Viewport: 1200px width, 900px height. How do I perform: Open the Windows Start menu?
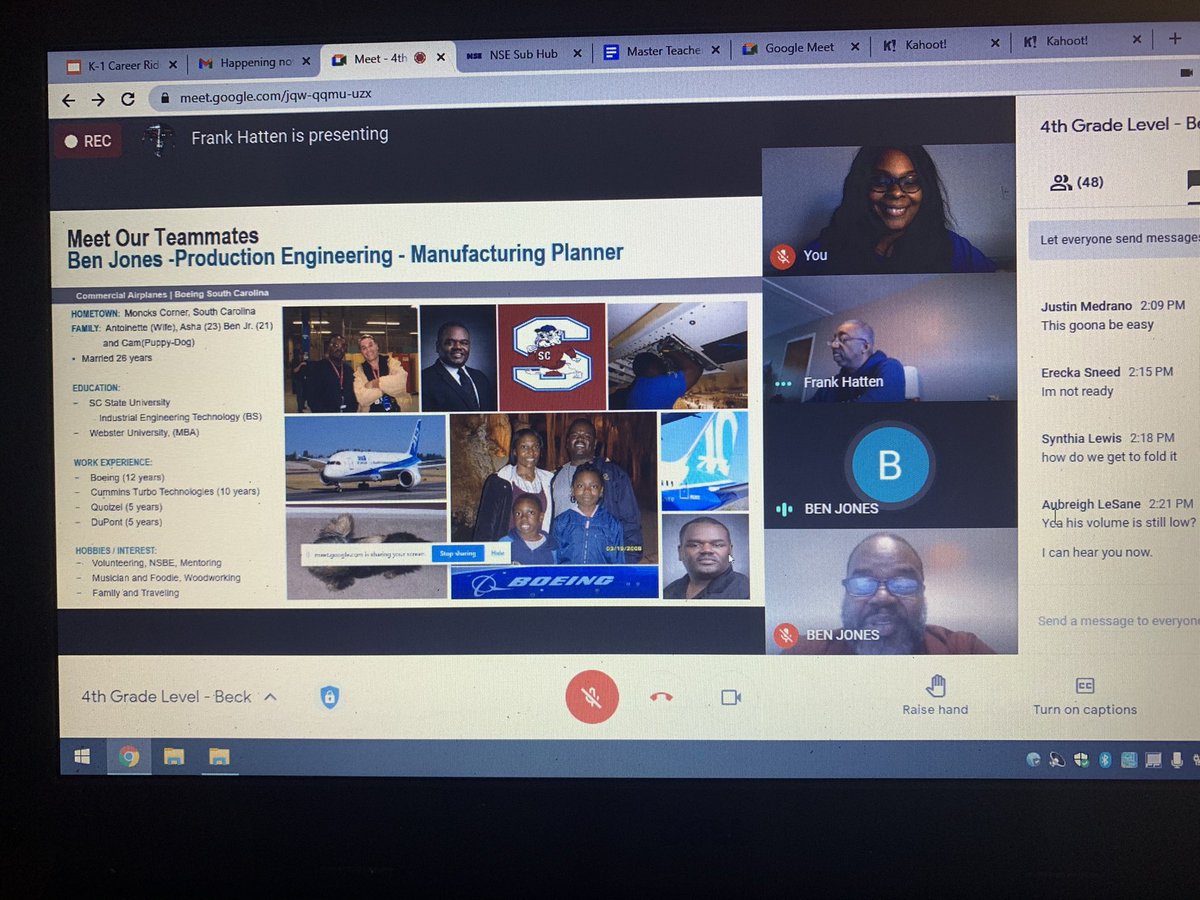pos(82,757)
